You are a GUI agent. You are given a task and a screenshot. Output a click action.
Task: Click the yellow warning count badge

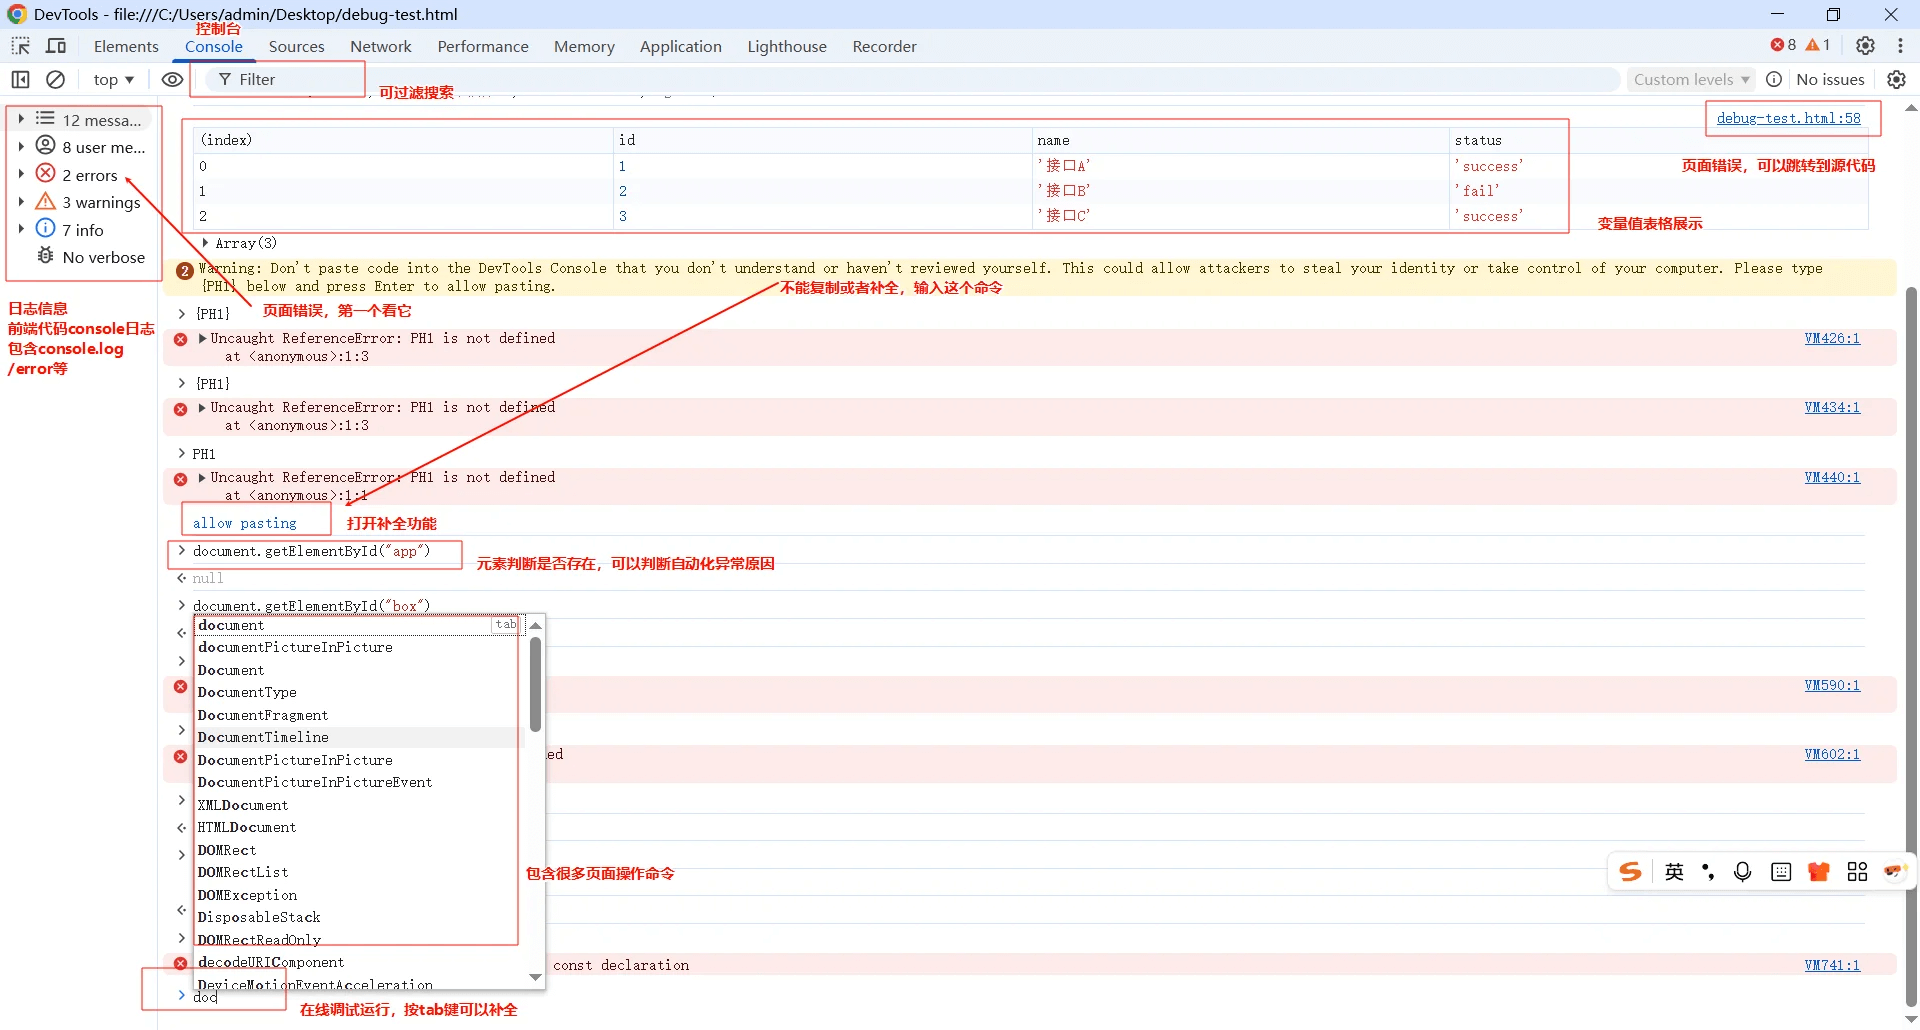[x=1818, y=45]
